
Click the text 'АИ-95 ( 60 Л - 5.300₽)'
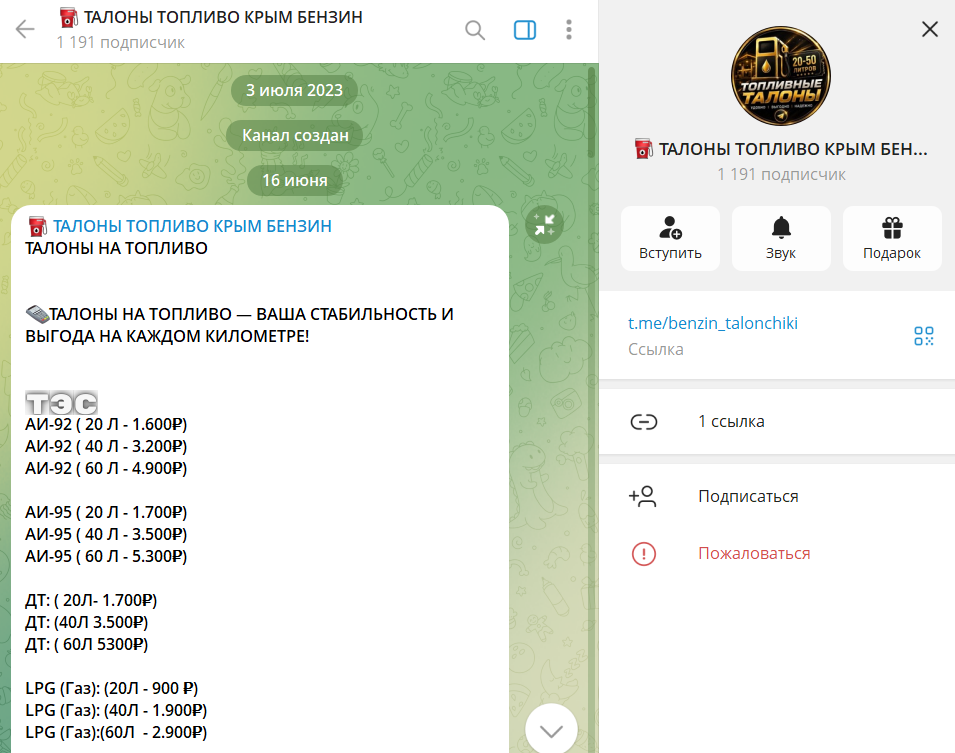coord(106,556)
